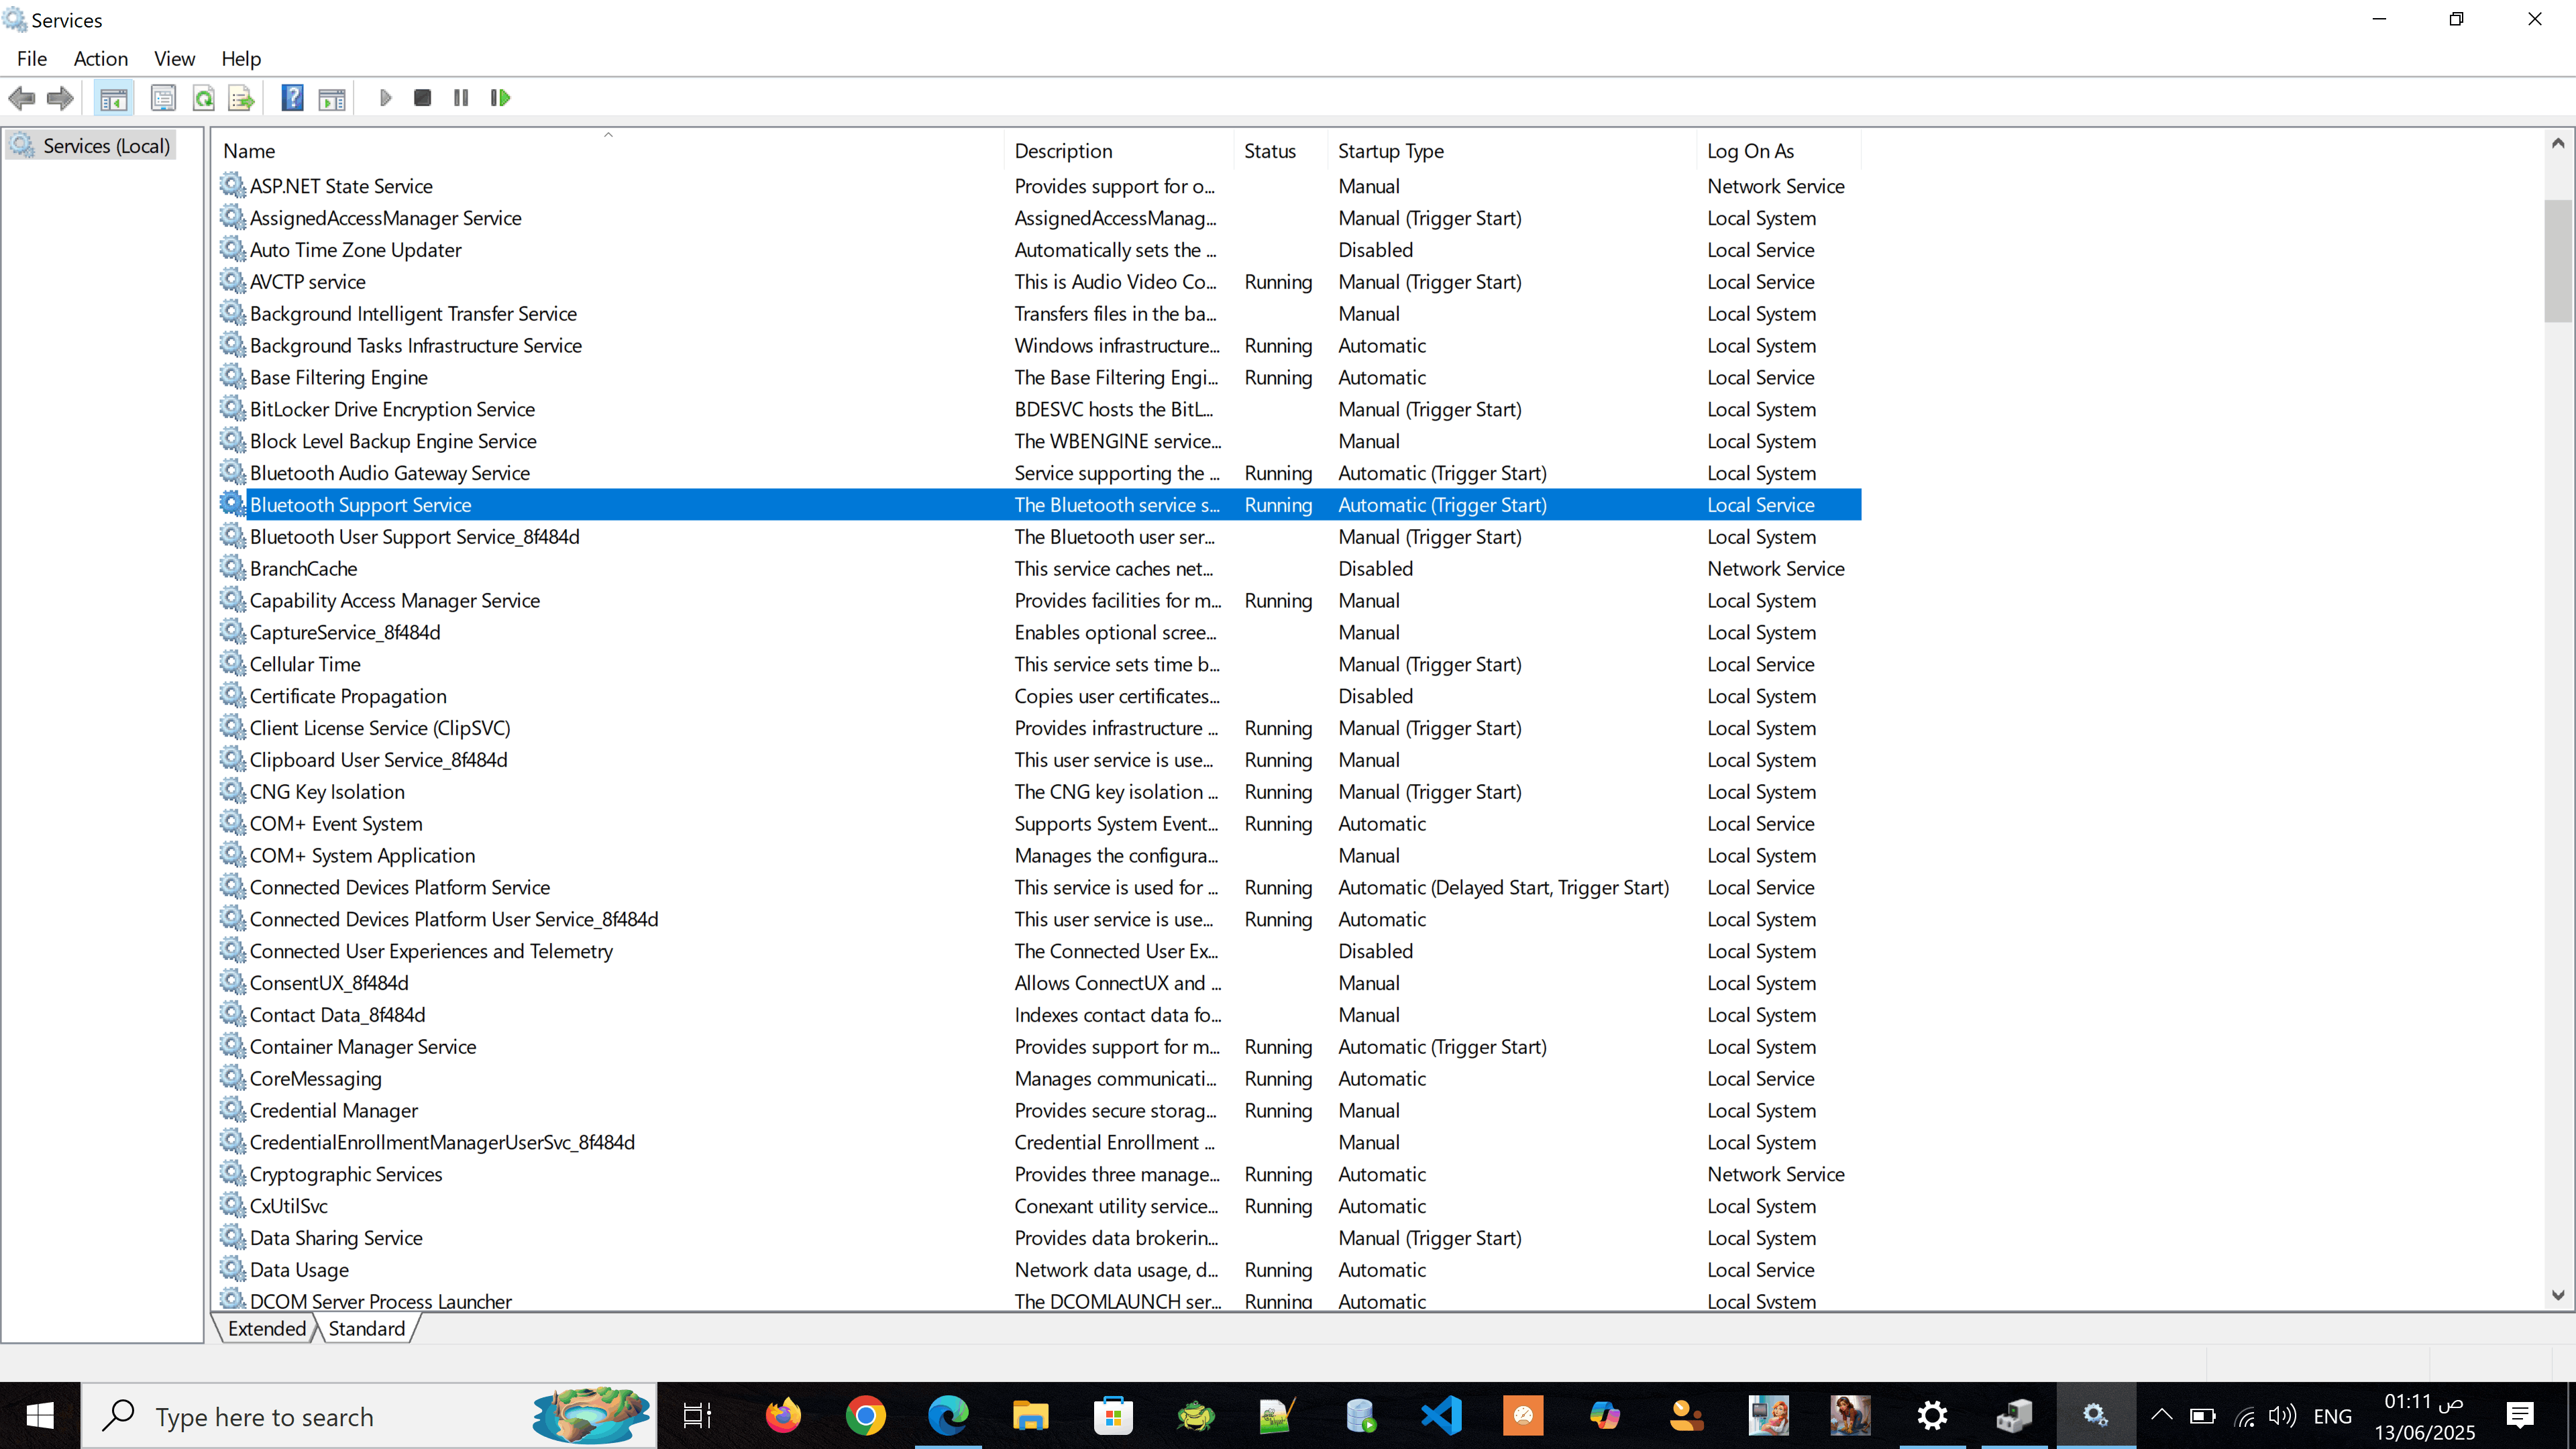Image resolution: width=2576 pixels, height=1449 pixels.
Task: Switch to the Standard tab
Action: [366, 1329]
